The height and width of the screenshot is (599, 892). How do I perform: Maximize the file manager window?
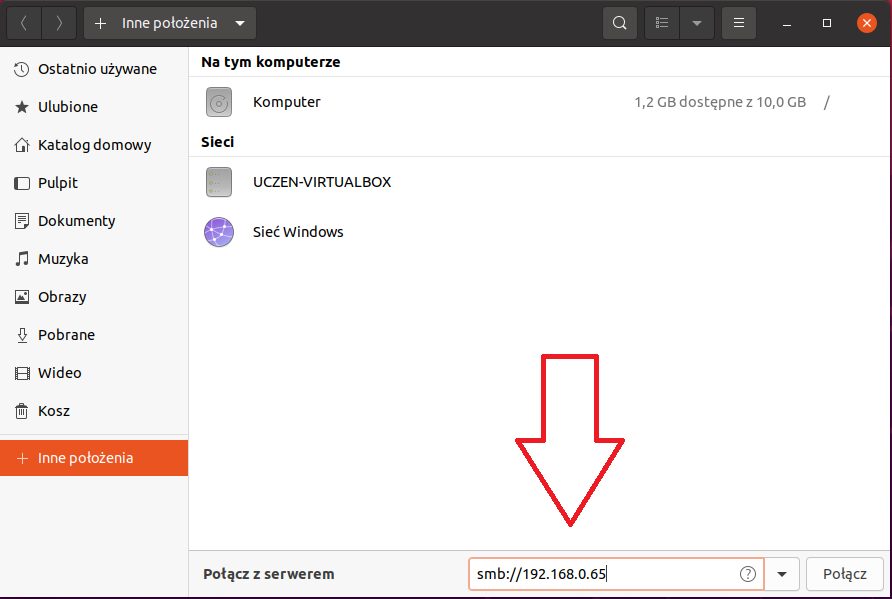(827, 23)
